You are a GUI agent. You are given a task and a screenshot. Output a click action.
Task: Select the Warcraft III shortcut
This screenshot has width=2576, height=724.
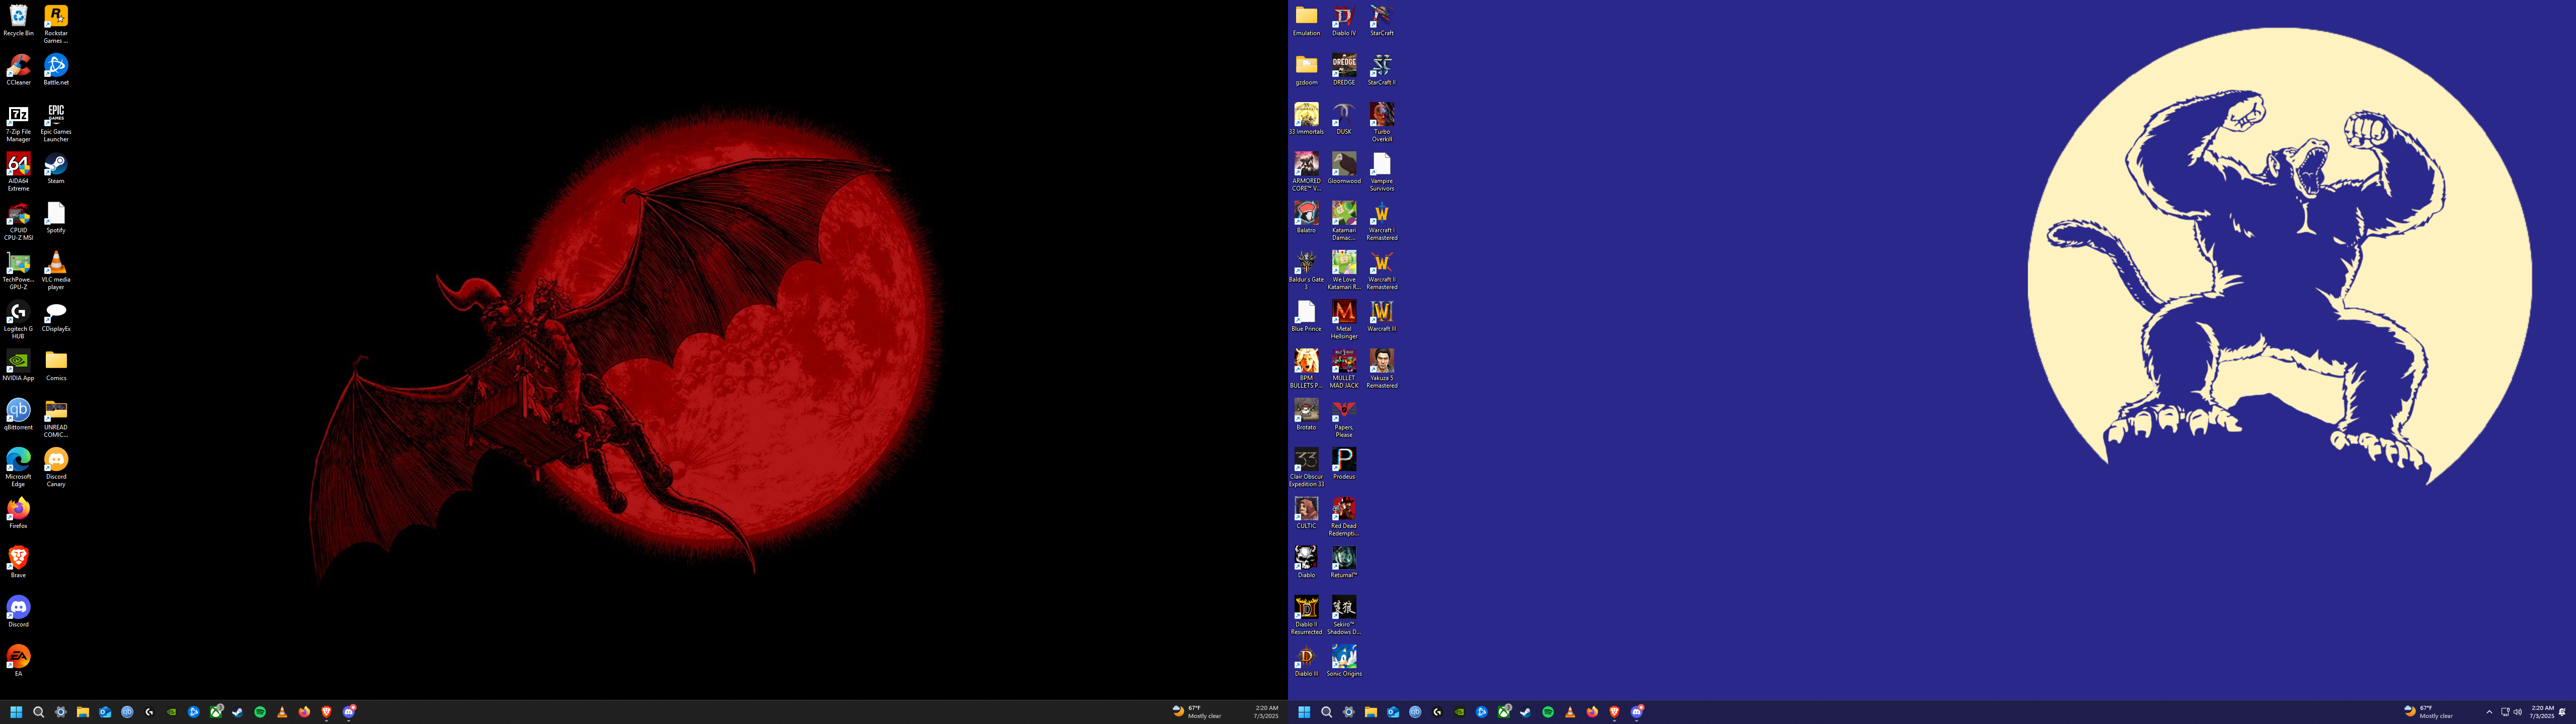1382,316
